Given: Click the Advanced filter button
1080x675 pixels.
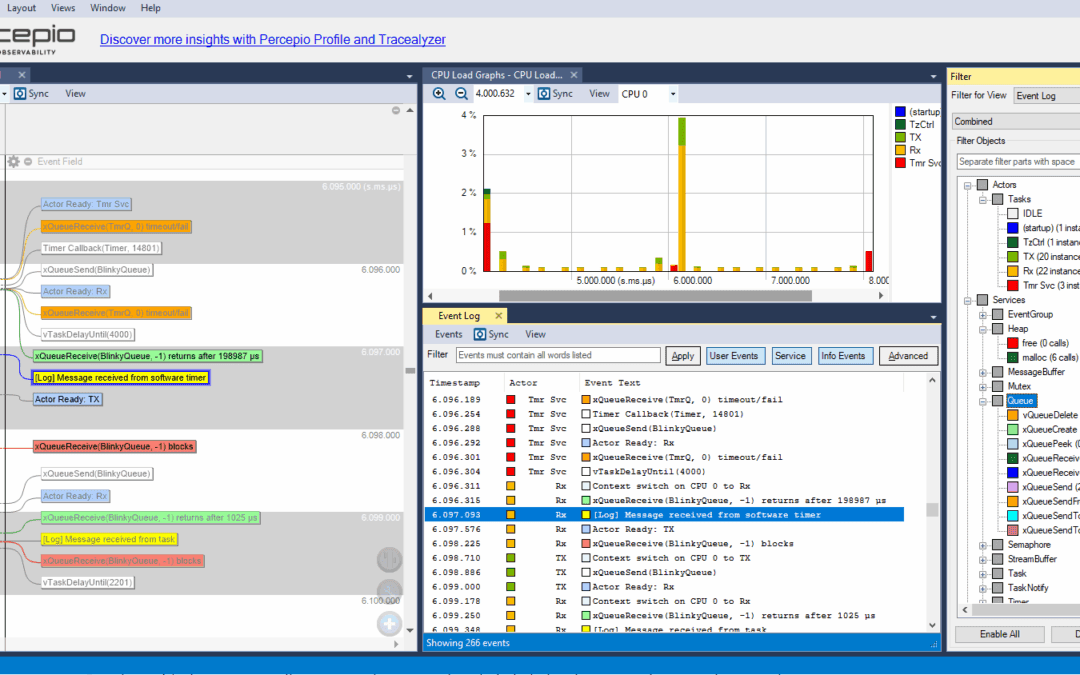Looking at the screenshot, I should click(908, 356).
